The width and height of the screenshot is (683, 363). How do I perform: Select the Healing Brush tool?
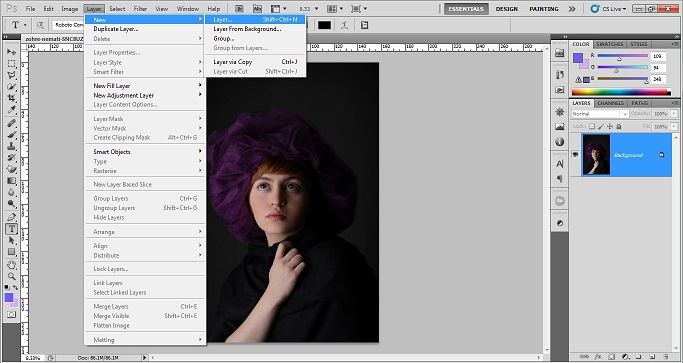[11, 123]
